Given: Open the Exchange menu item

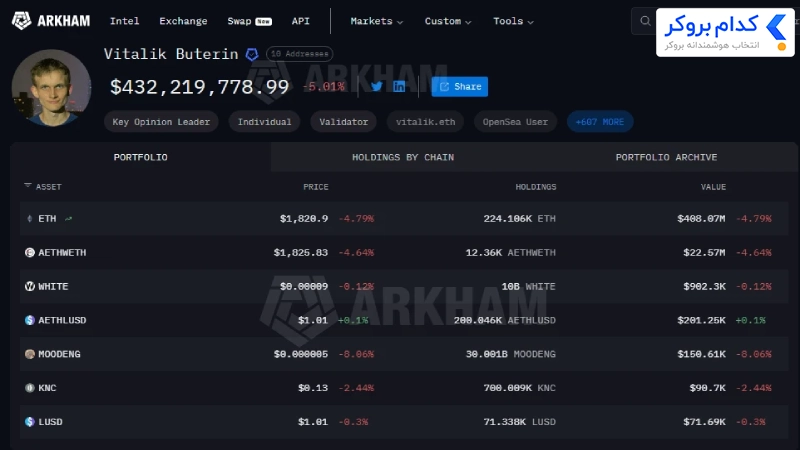Looking at the screenshot, I should [x=183, y=21].
